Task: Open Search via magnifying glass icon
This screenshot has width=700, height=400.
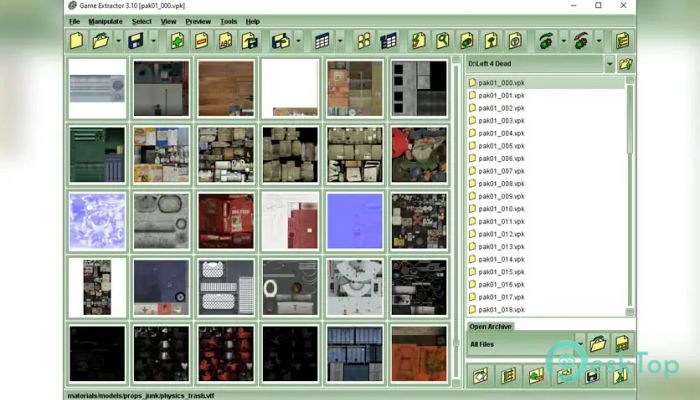Action: (442, 41)
